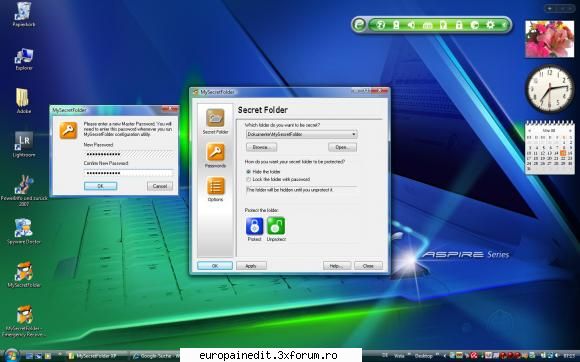Select the Lightroom desktop shortcut
Image resolution: width=580 pixels, height=362 pixels.
24,144
